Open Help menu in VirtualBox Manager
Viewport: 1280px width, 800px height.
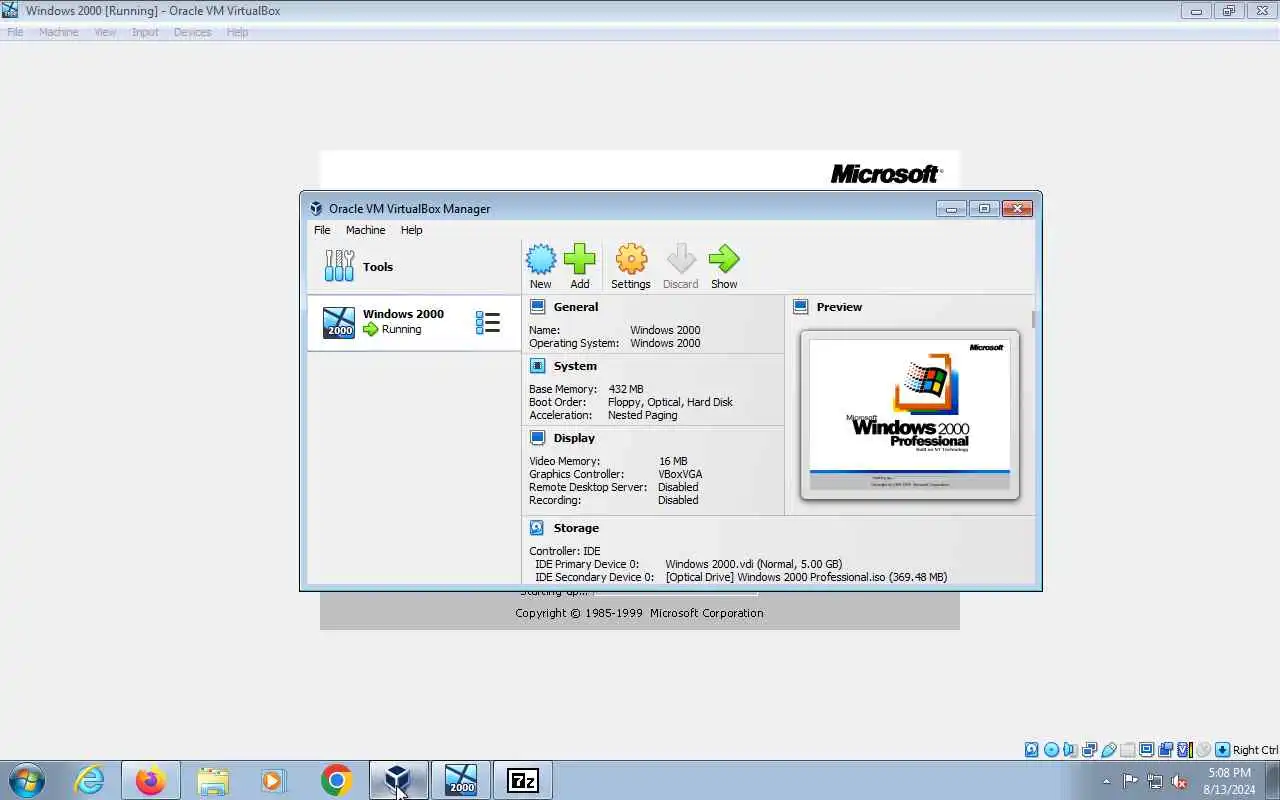click(411, 230)
